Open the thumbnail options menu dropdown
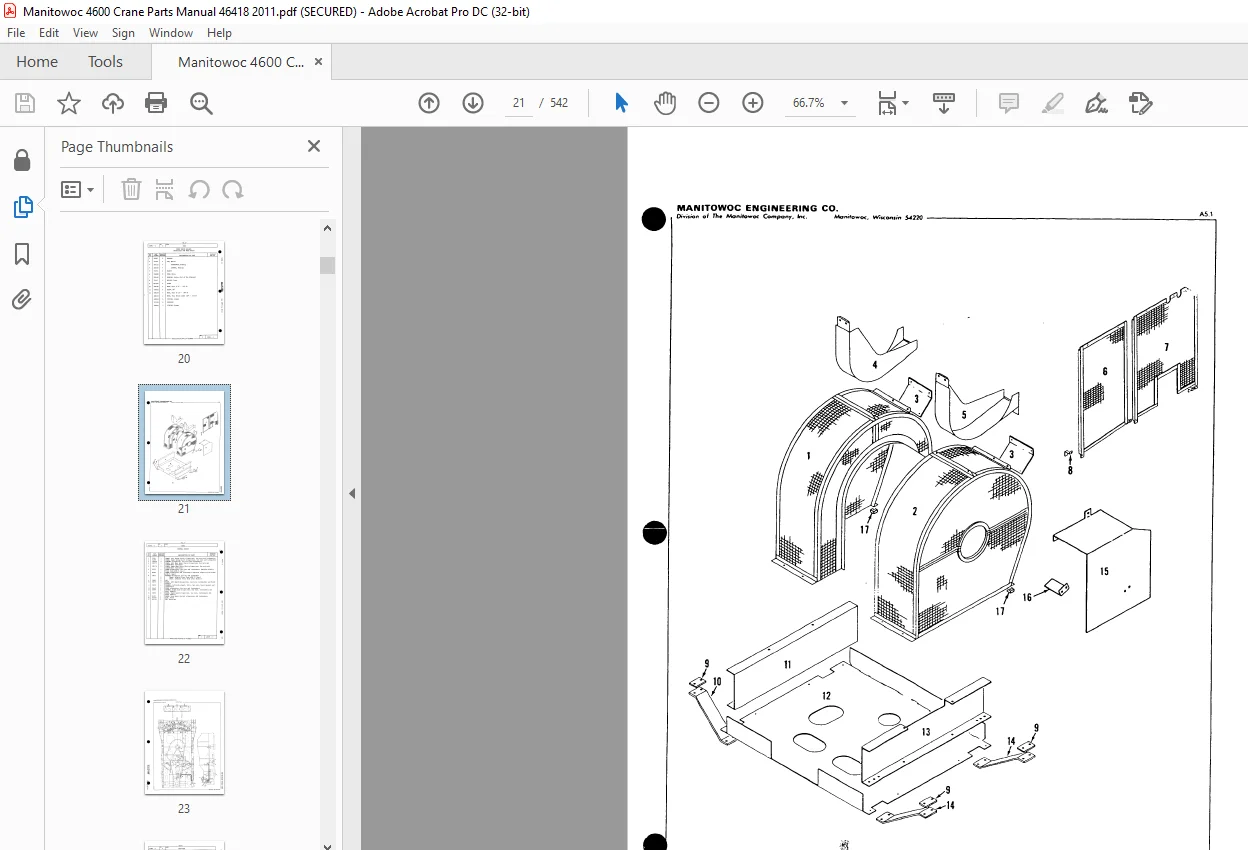1248x850 pixels. click(77, 190)
